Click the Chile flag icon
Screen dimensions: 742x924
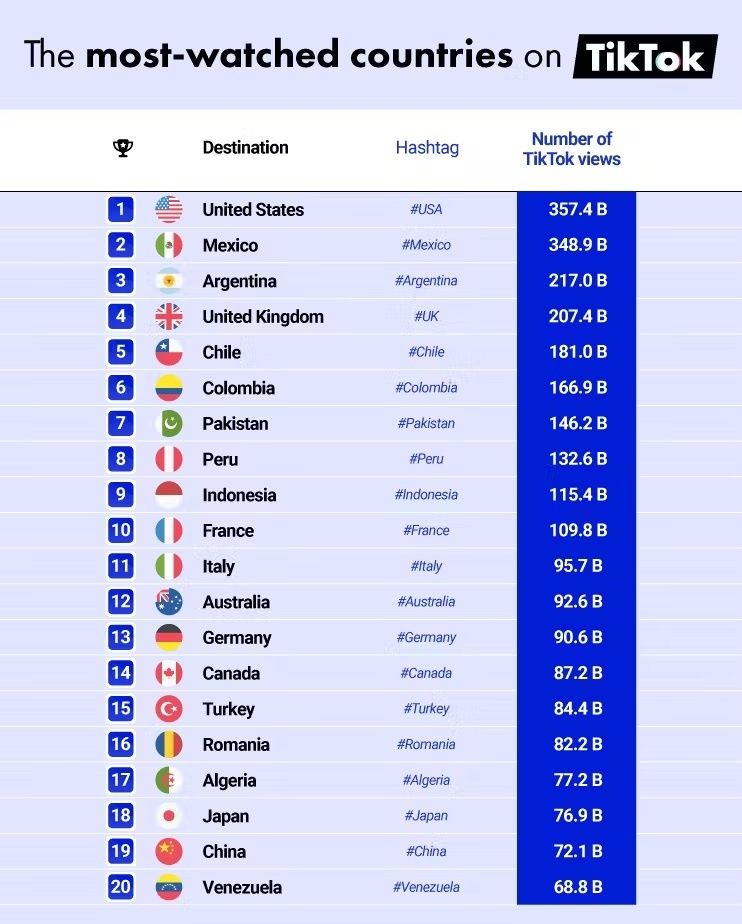(169, 352)
